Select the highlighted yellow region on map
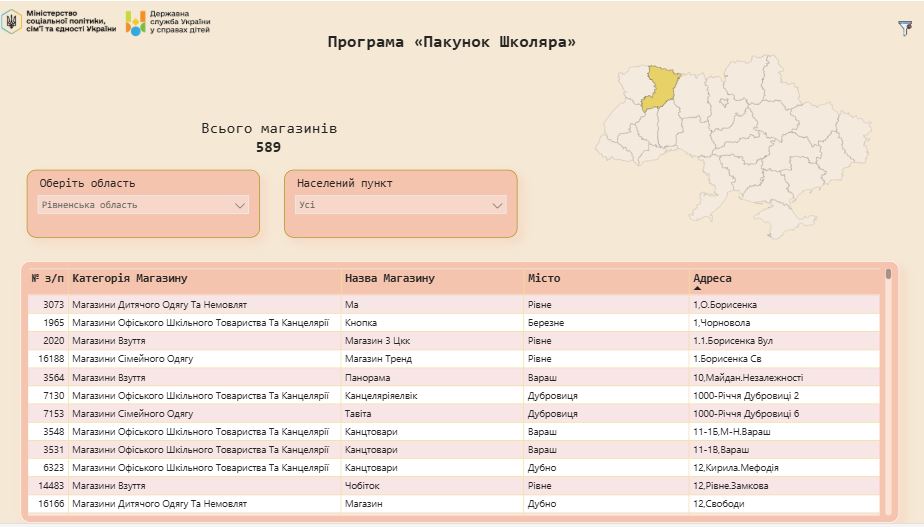Screen dimensions: 924x527 (x=658, y=88)
